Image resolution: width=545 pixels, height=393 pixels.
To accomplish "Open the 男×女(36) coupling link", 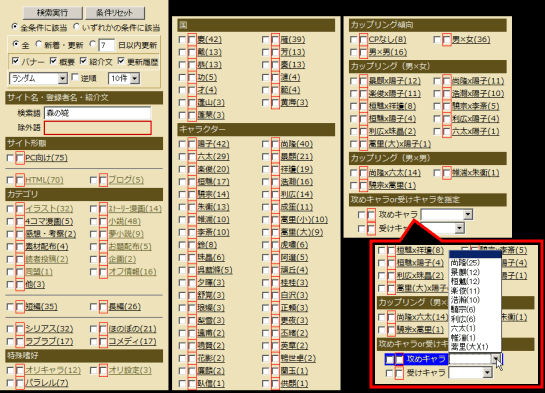I will click(471, 39).
